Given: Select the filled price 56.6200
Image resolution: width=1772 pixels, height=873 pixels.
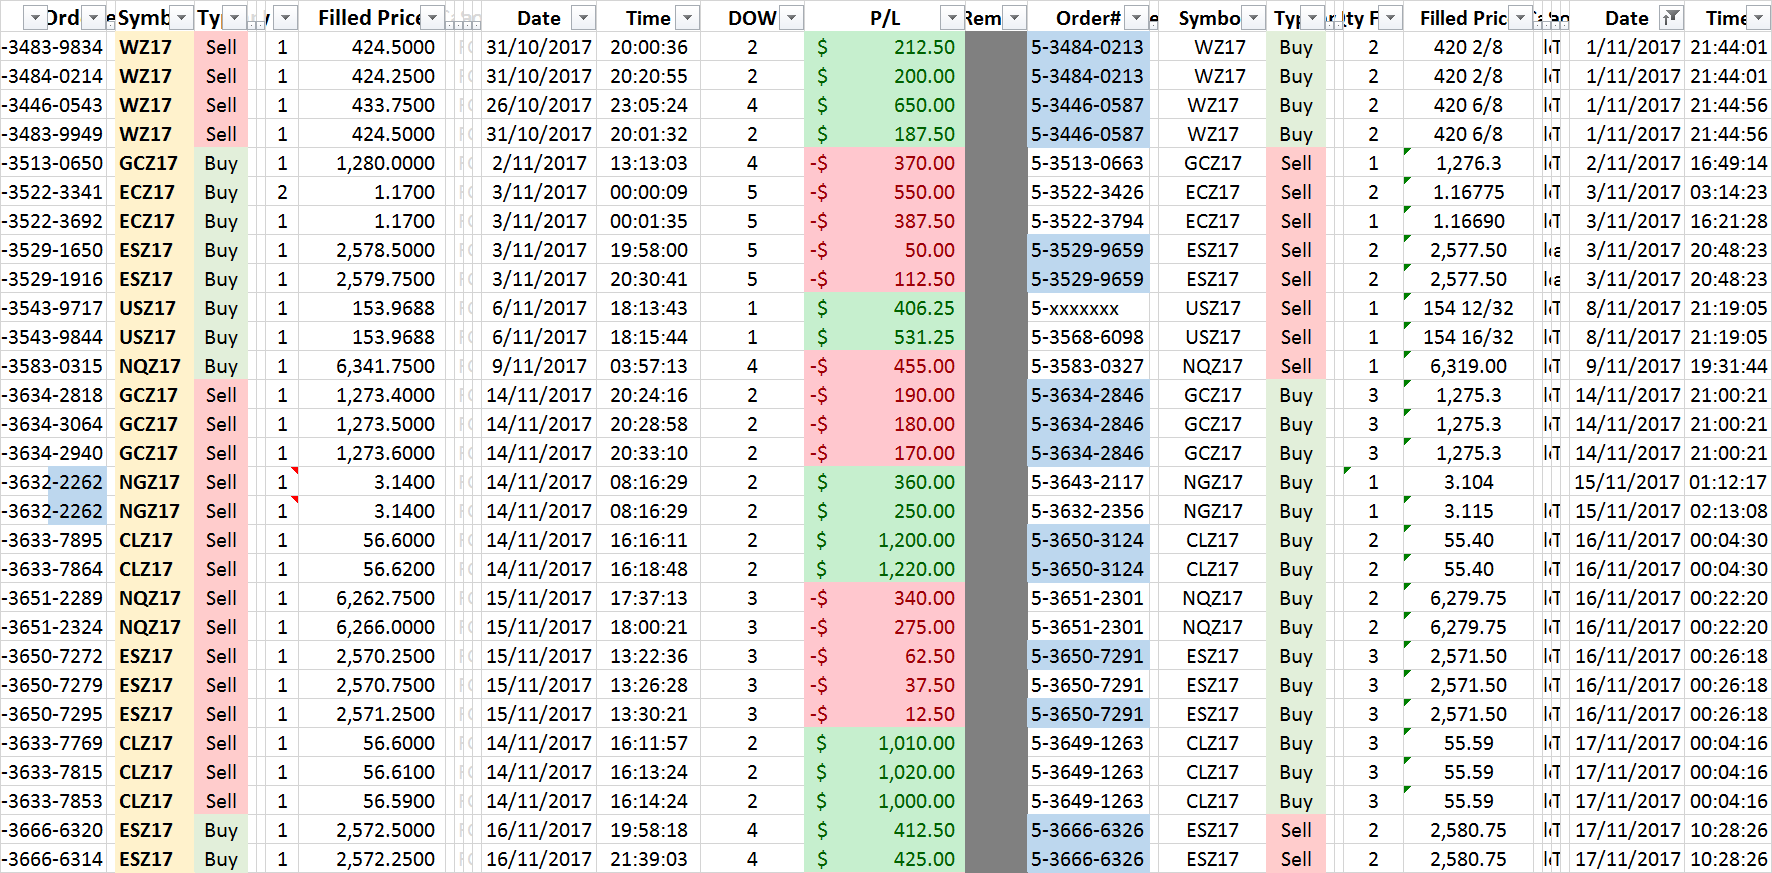Looking at the screenshot, I should [372, 569].
